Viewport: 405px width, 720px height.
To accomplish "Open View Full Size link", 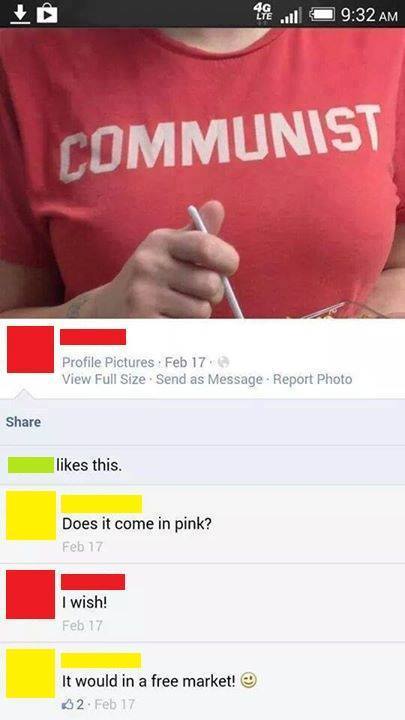I will pos(104,379).
